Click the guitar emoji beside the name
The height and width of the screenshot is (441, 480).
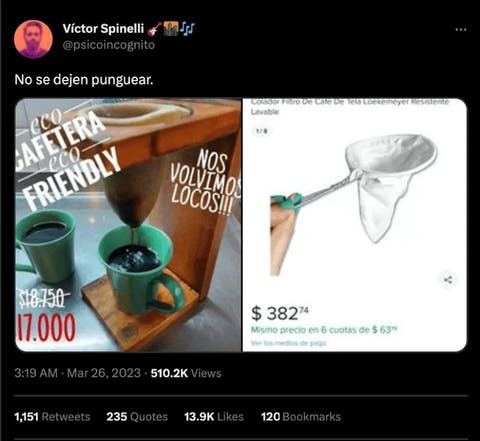(x=154, y=29)
